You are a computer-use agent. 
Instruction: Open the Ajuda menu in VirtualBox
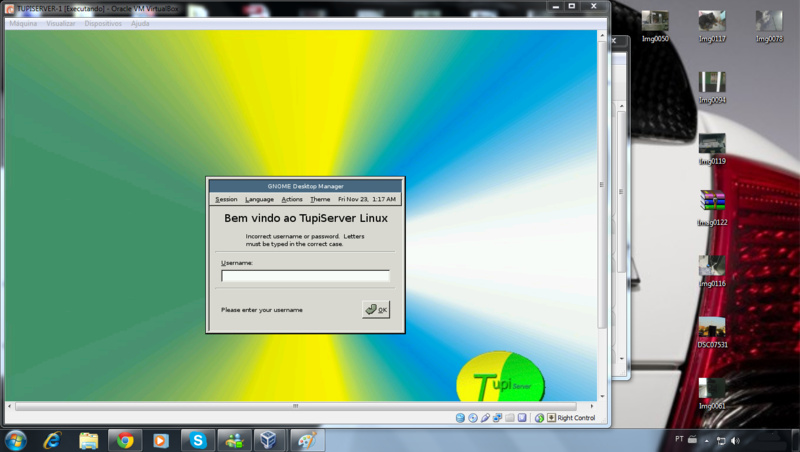tap(140, 23)
